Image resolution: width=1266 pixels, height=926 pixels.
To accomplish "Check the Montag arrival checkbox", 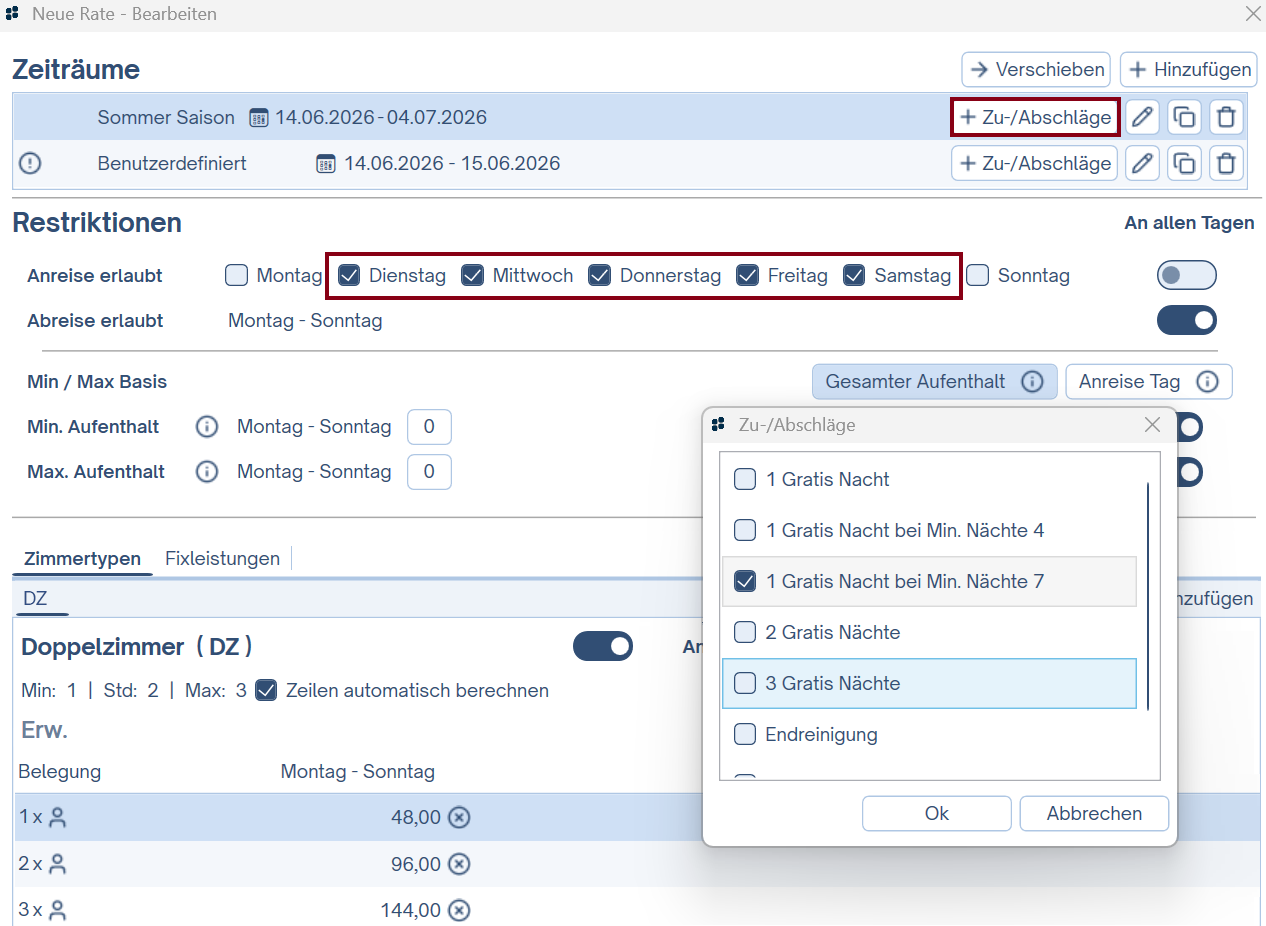I will click(x=236, y=275).
